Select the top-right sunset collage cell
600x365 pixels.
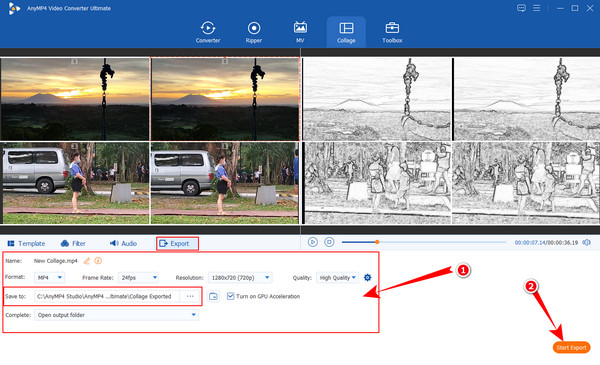[x=225, y=99]
